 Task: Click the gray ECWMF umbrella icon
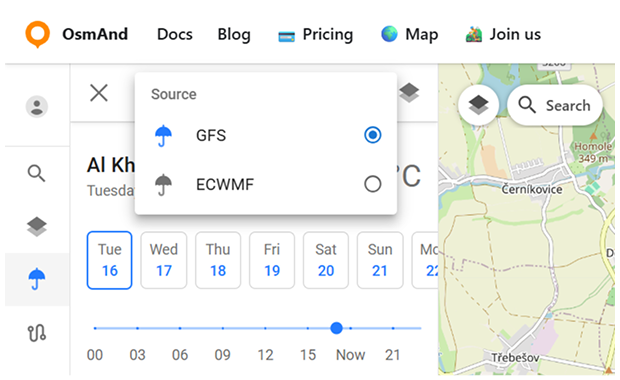163,185
